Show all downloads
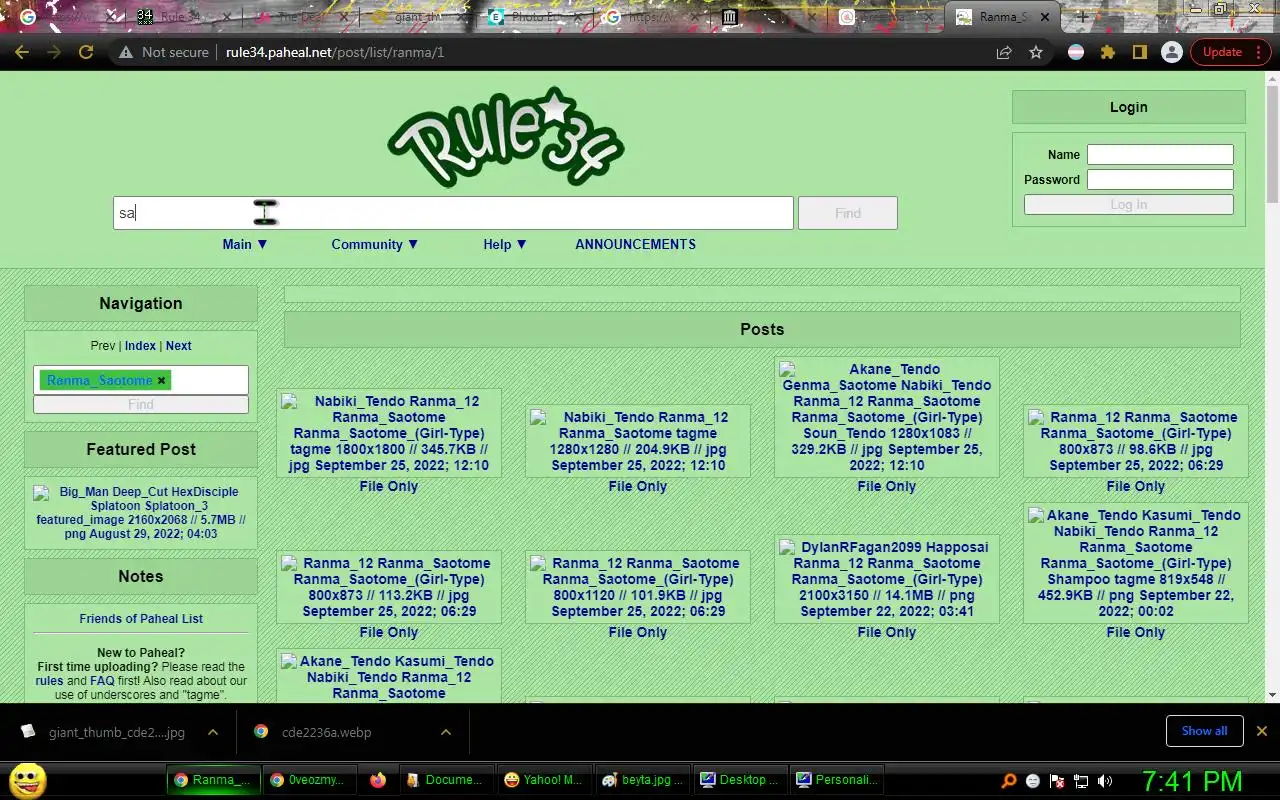This screenshot has height=800, width=1280. tap(1204, 731)
